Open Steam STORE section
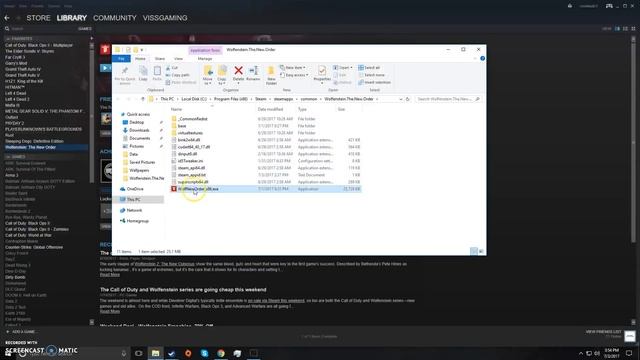 (x=38, y=18)
